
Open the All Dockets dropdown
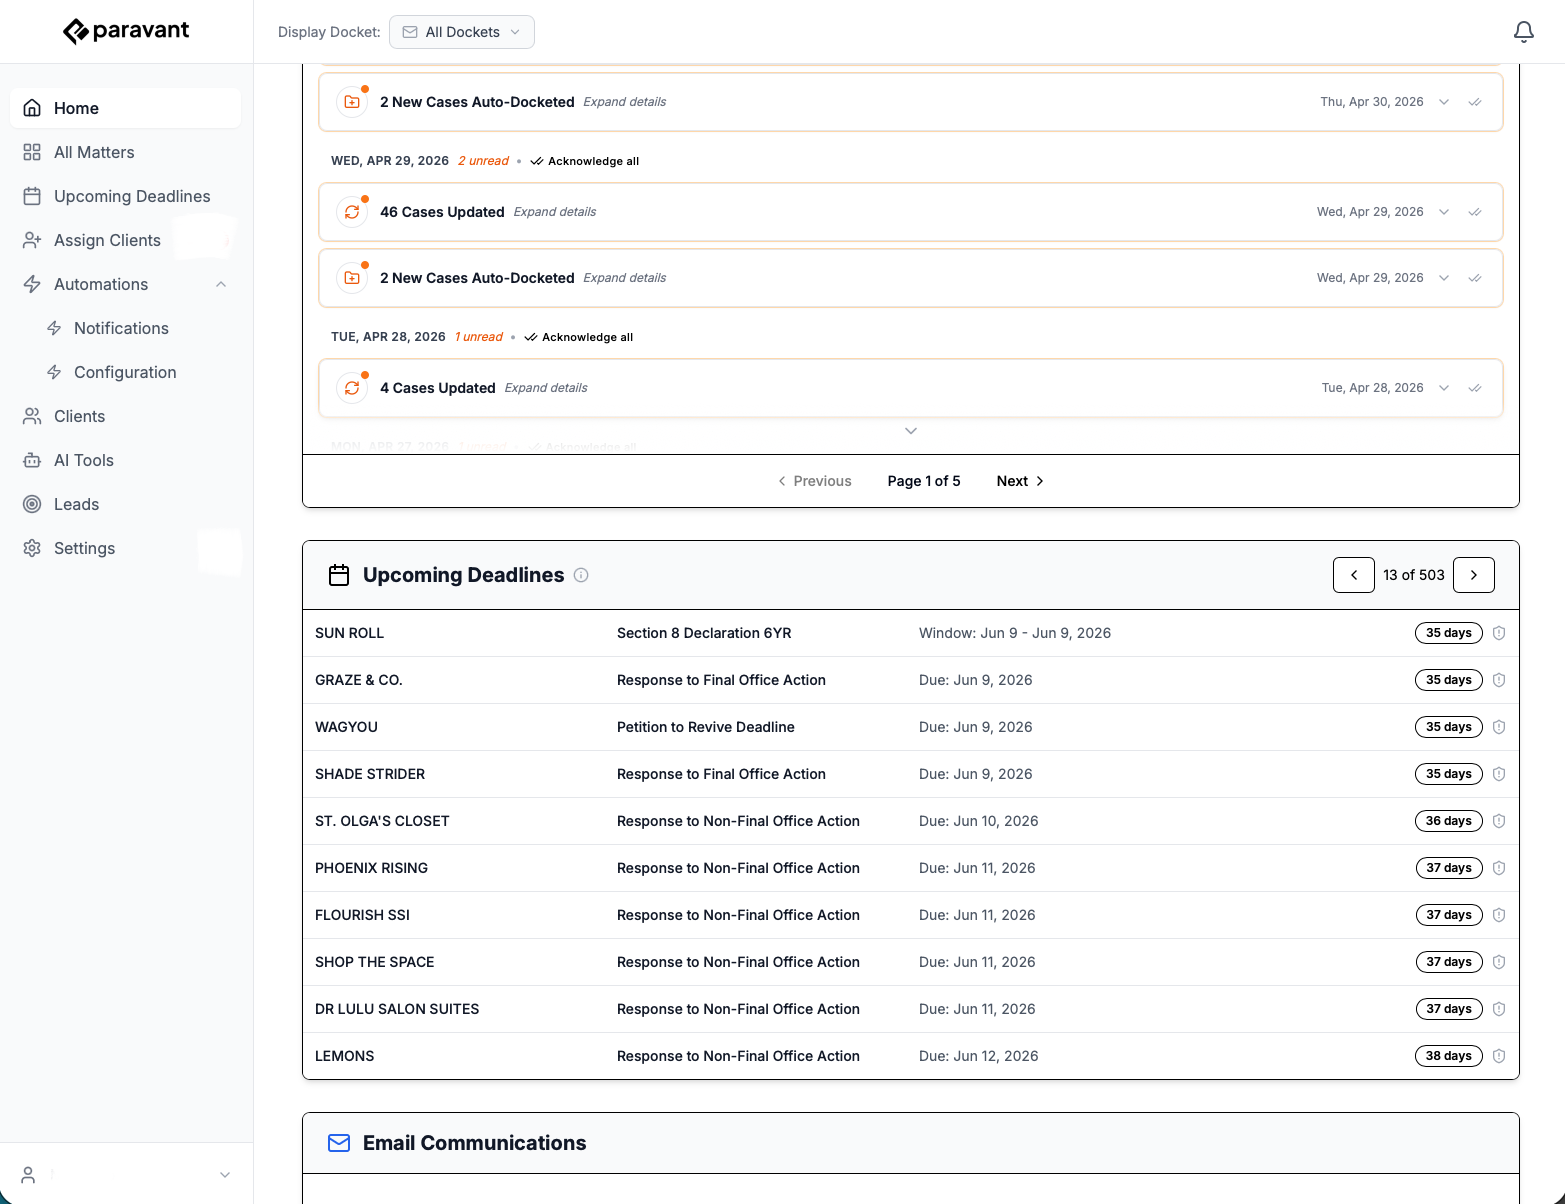click(x=462, y=32)
